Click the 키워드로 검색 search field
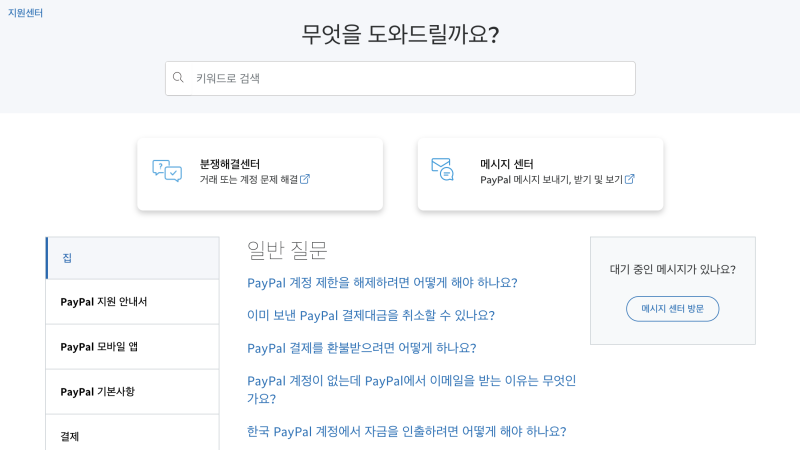 coord(400,79)
